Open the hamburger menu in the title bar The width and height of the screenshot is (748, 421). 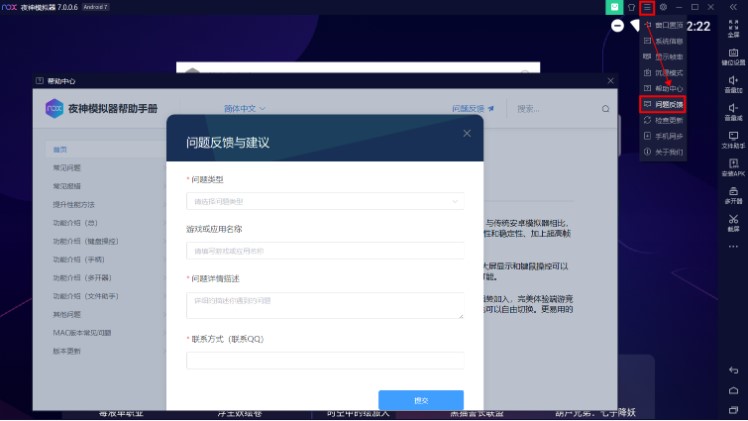[x=647, y=7]
